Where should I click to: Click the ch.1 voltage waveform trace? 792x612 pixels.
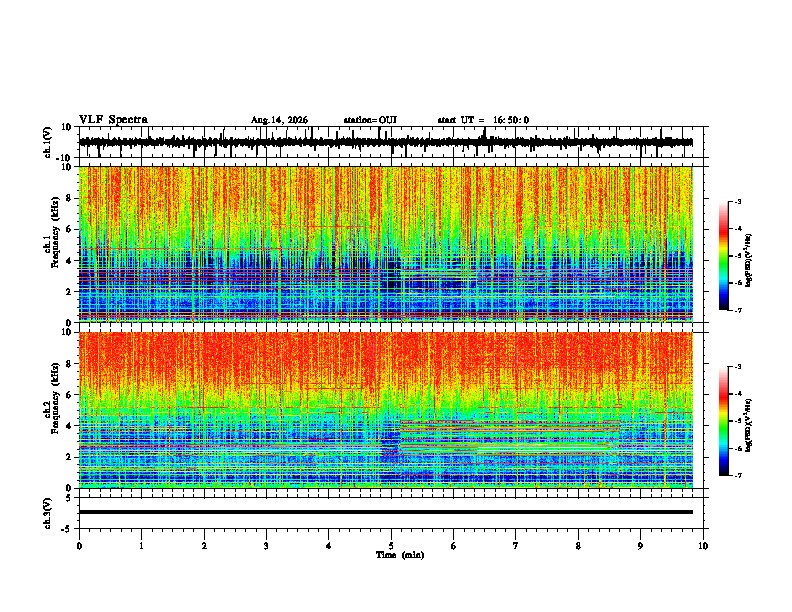click(386, 142)
